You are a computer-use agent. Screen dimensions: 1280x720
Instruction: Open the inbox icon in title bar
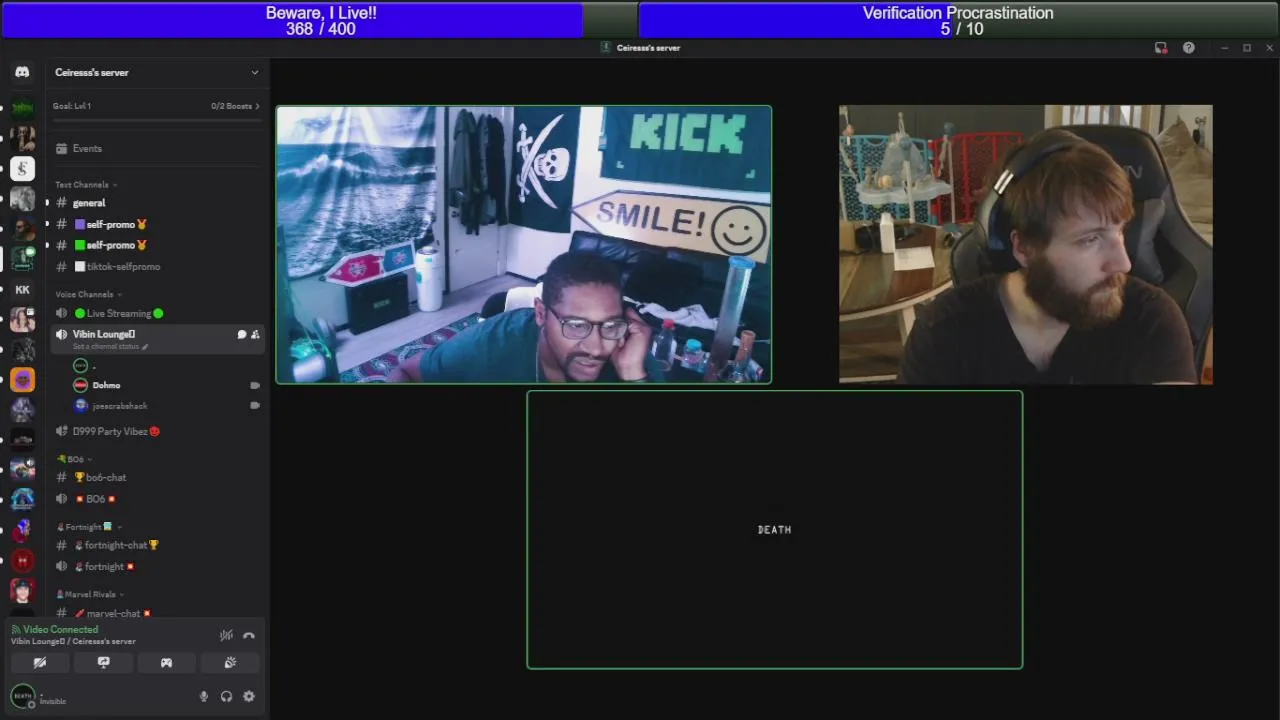1160,48
